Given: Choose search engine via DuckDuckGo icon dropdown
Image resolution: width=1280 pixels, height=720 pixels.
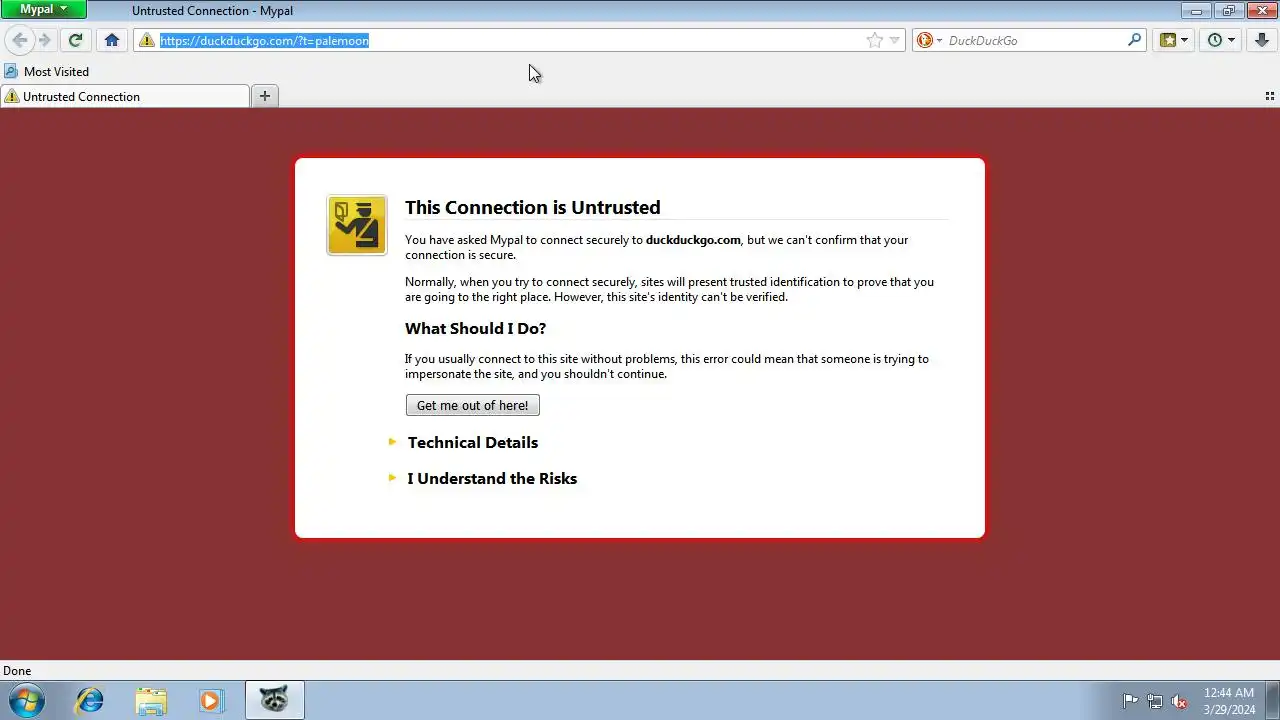Looking at the screenshot, I should tap(930, 40).
